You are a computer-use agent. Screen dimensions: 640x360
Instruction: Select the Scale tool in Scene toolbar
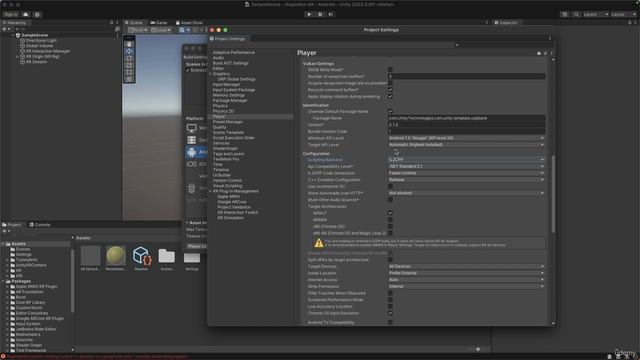click(129, 65)
